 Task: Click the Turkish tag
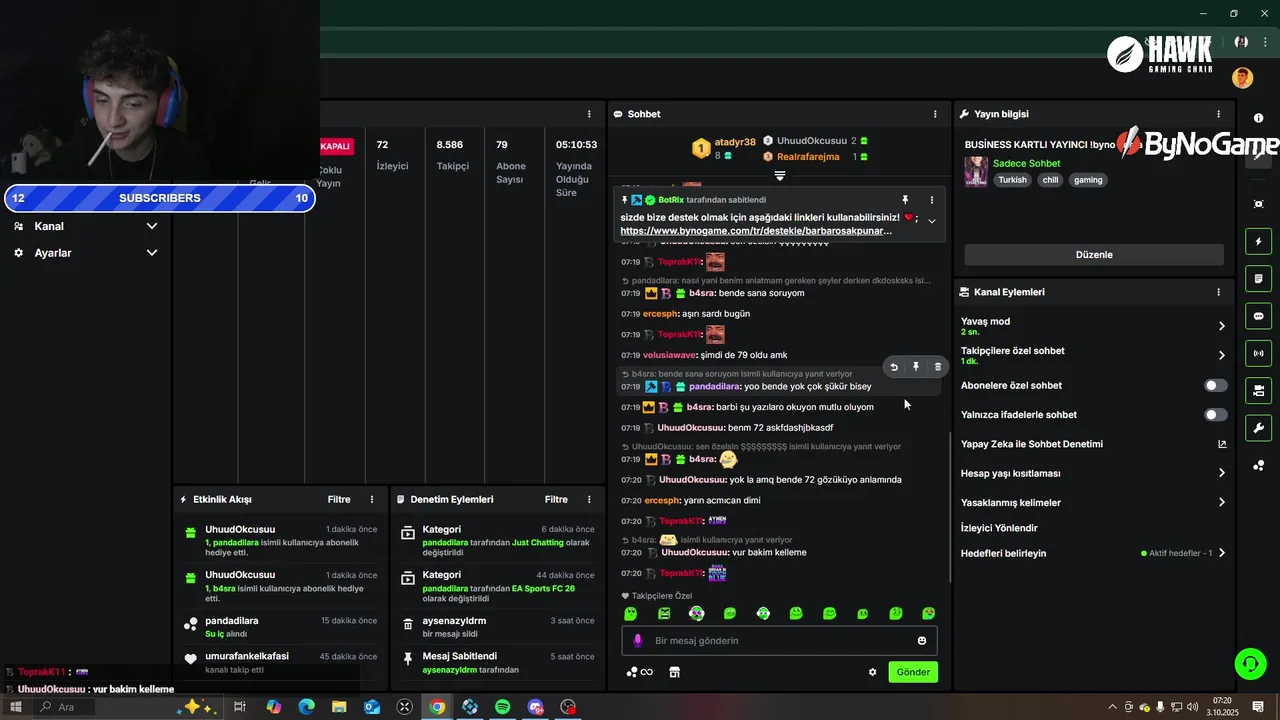[1012, 180]
